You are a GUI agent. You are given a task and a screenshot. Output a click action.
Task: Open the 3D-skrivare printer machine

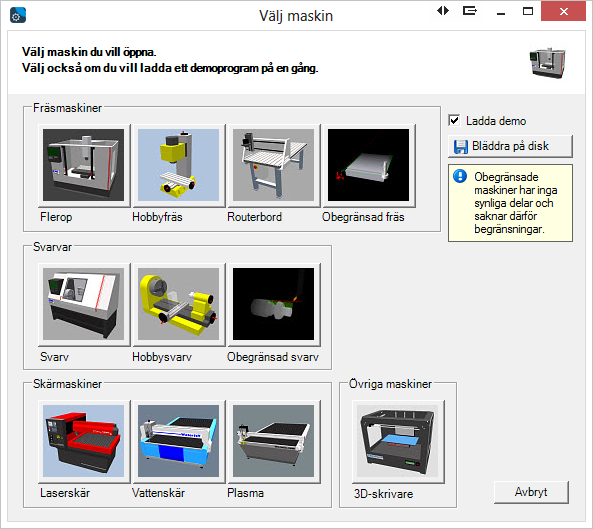(x=398, y=441)
